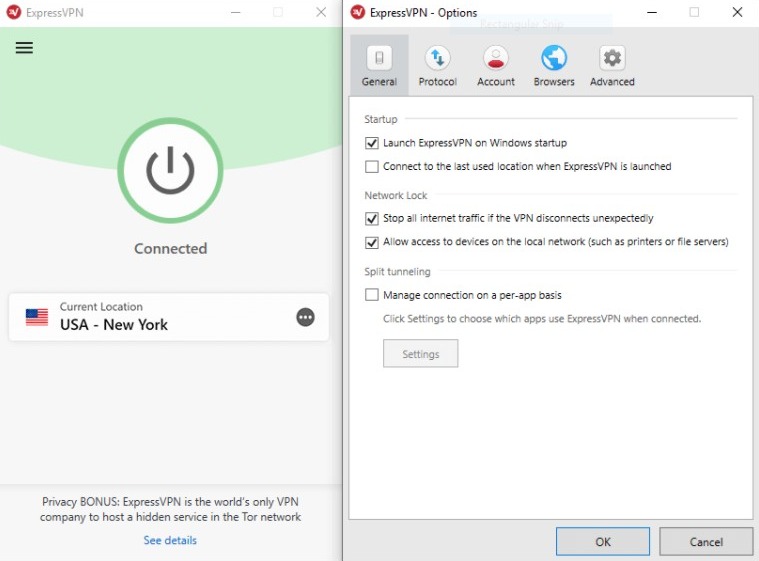The image size is (759, 561).
Task: Enable Manage connection on per-app basis
Action: click(x=372, y=295)
